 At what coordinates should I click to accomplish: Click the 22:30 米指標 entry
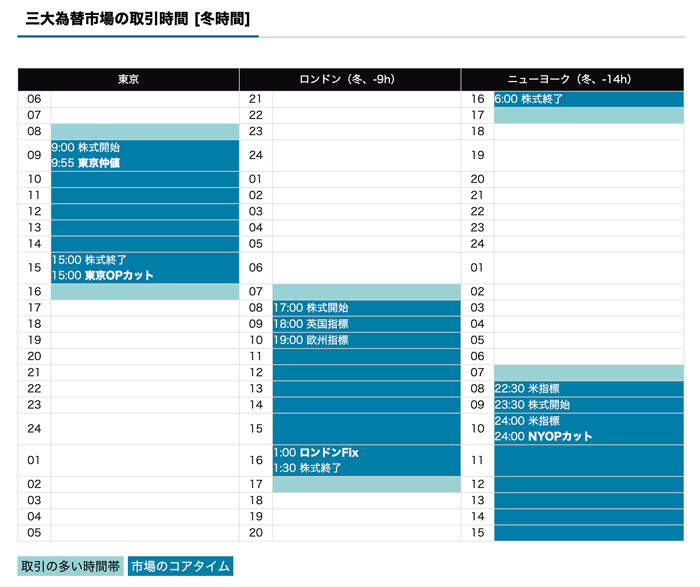click(527, 389)
